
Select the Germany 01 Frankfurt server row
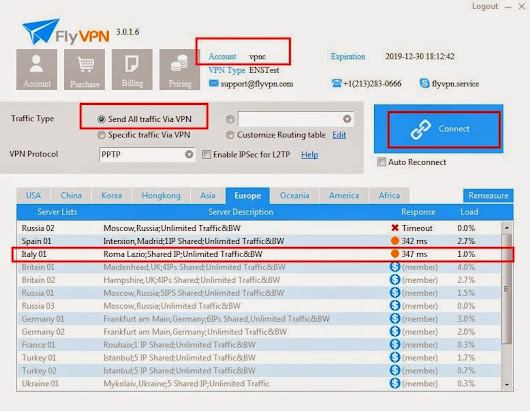(x=259, y=319)
